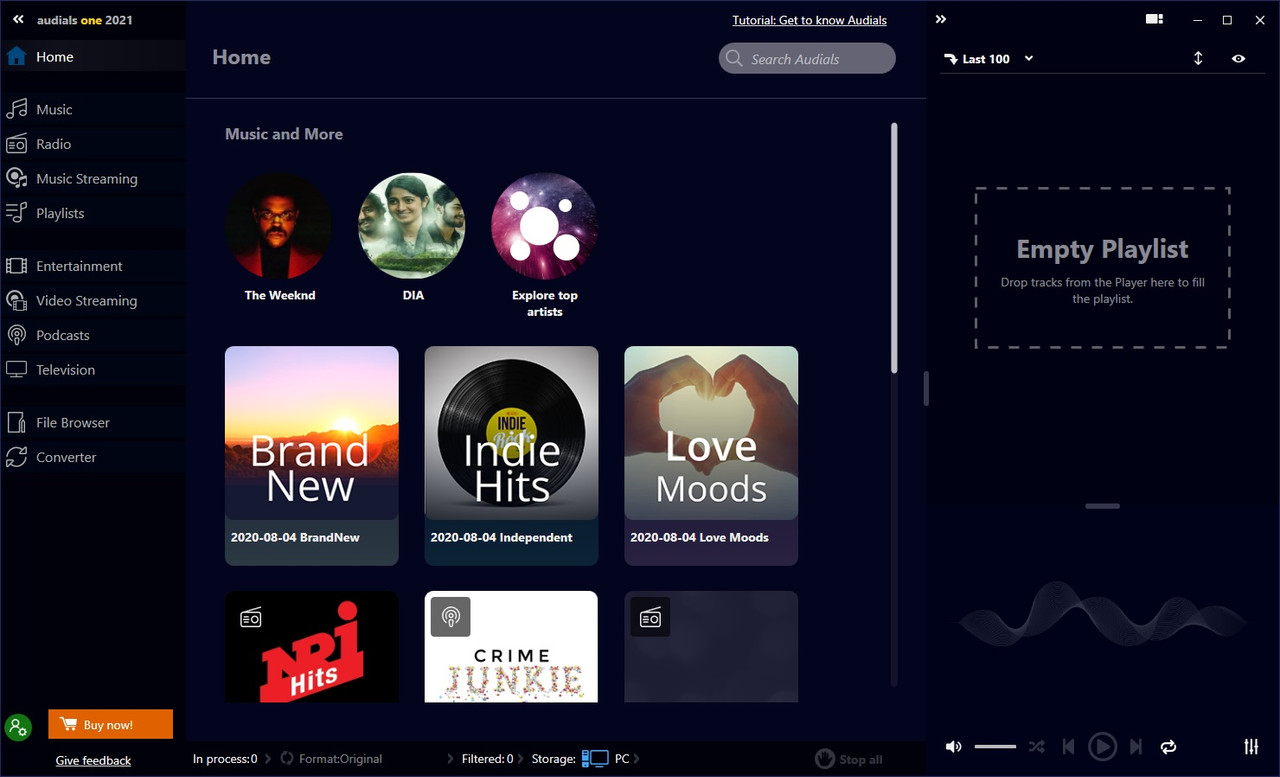Mute the player volume

954,747
